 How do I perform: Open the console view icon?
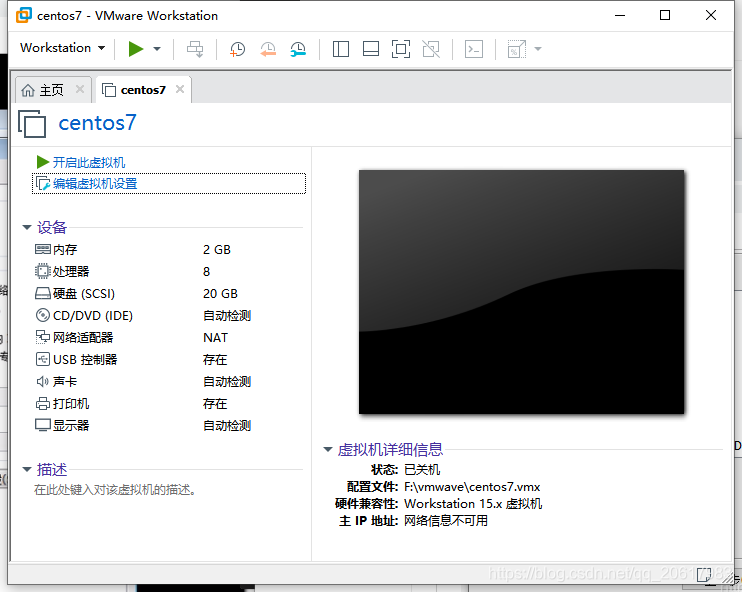coord(474,49)
